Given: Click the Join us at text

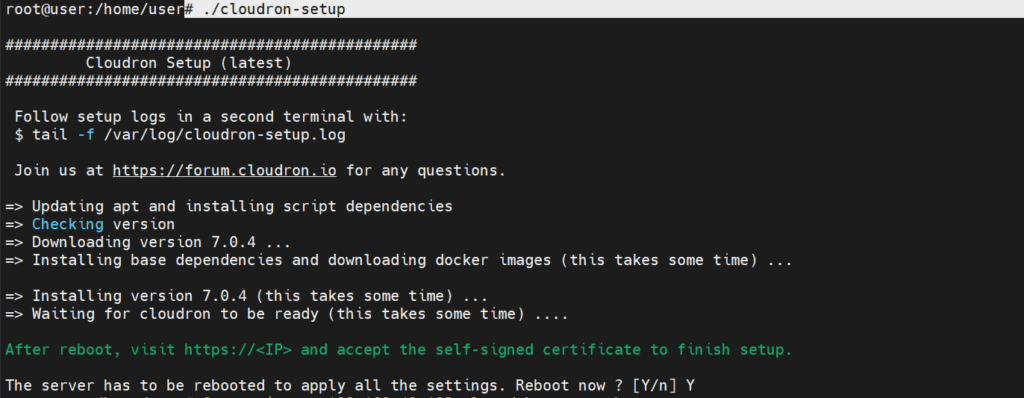Looking at the screenshot, I should [59, 171].
